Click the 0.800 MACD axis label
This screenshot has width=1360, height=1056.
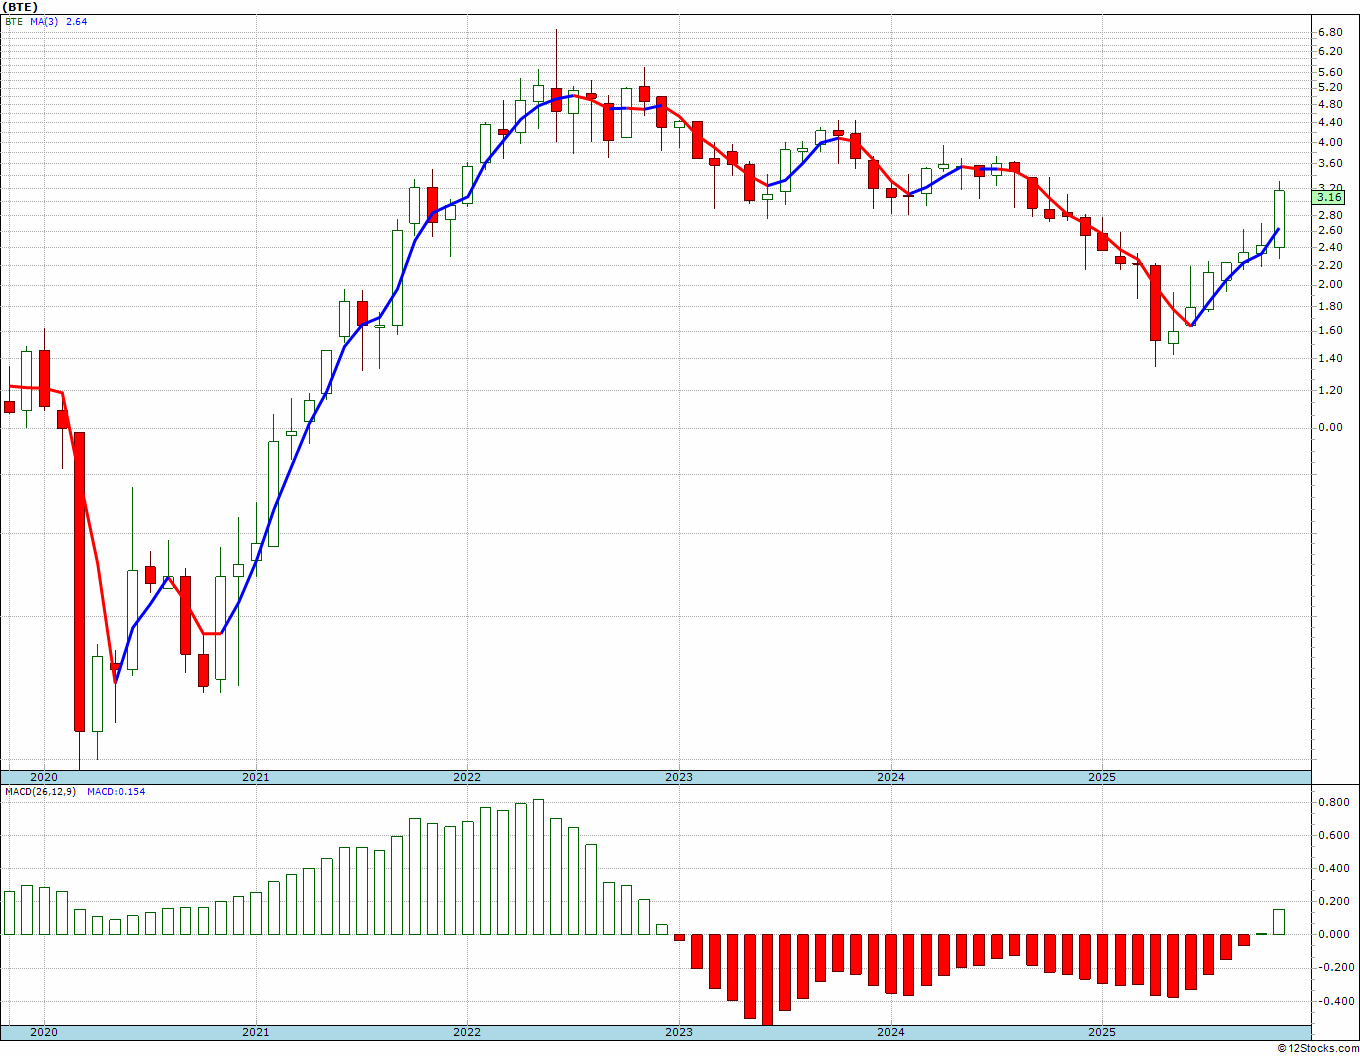click(1332, 802)
